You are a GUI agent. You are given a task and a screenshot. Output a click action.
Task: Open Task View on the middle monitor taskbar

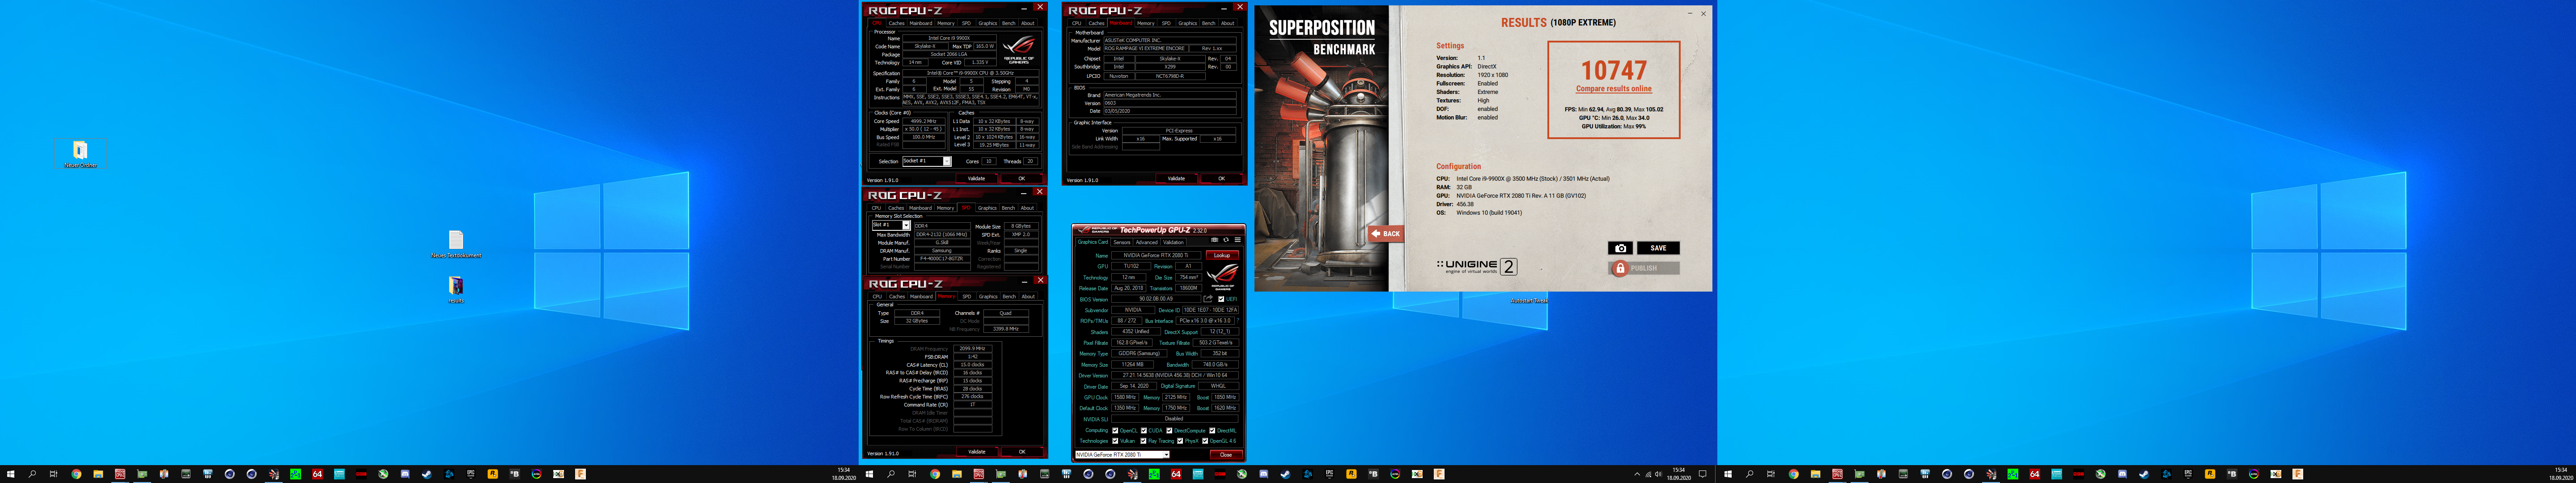click(912, 474)
